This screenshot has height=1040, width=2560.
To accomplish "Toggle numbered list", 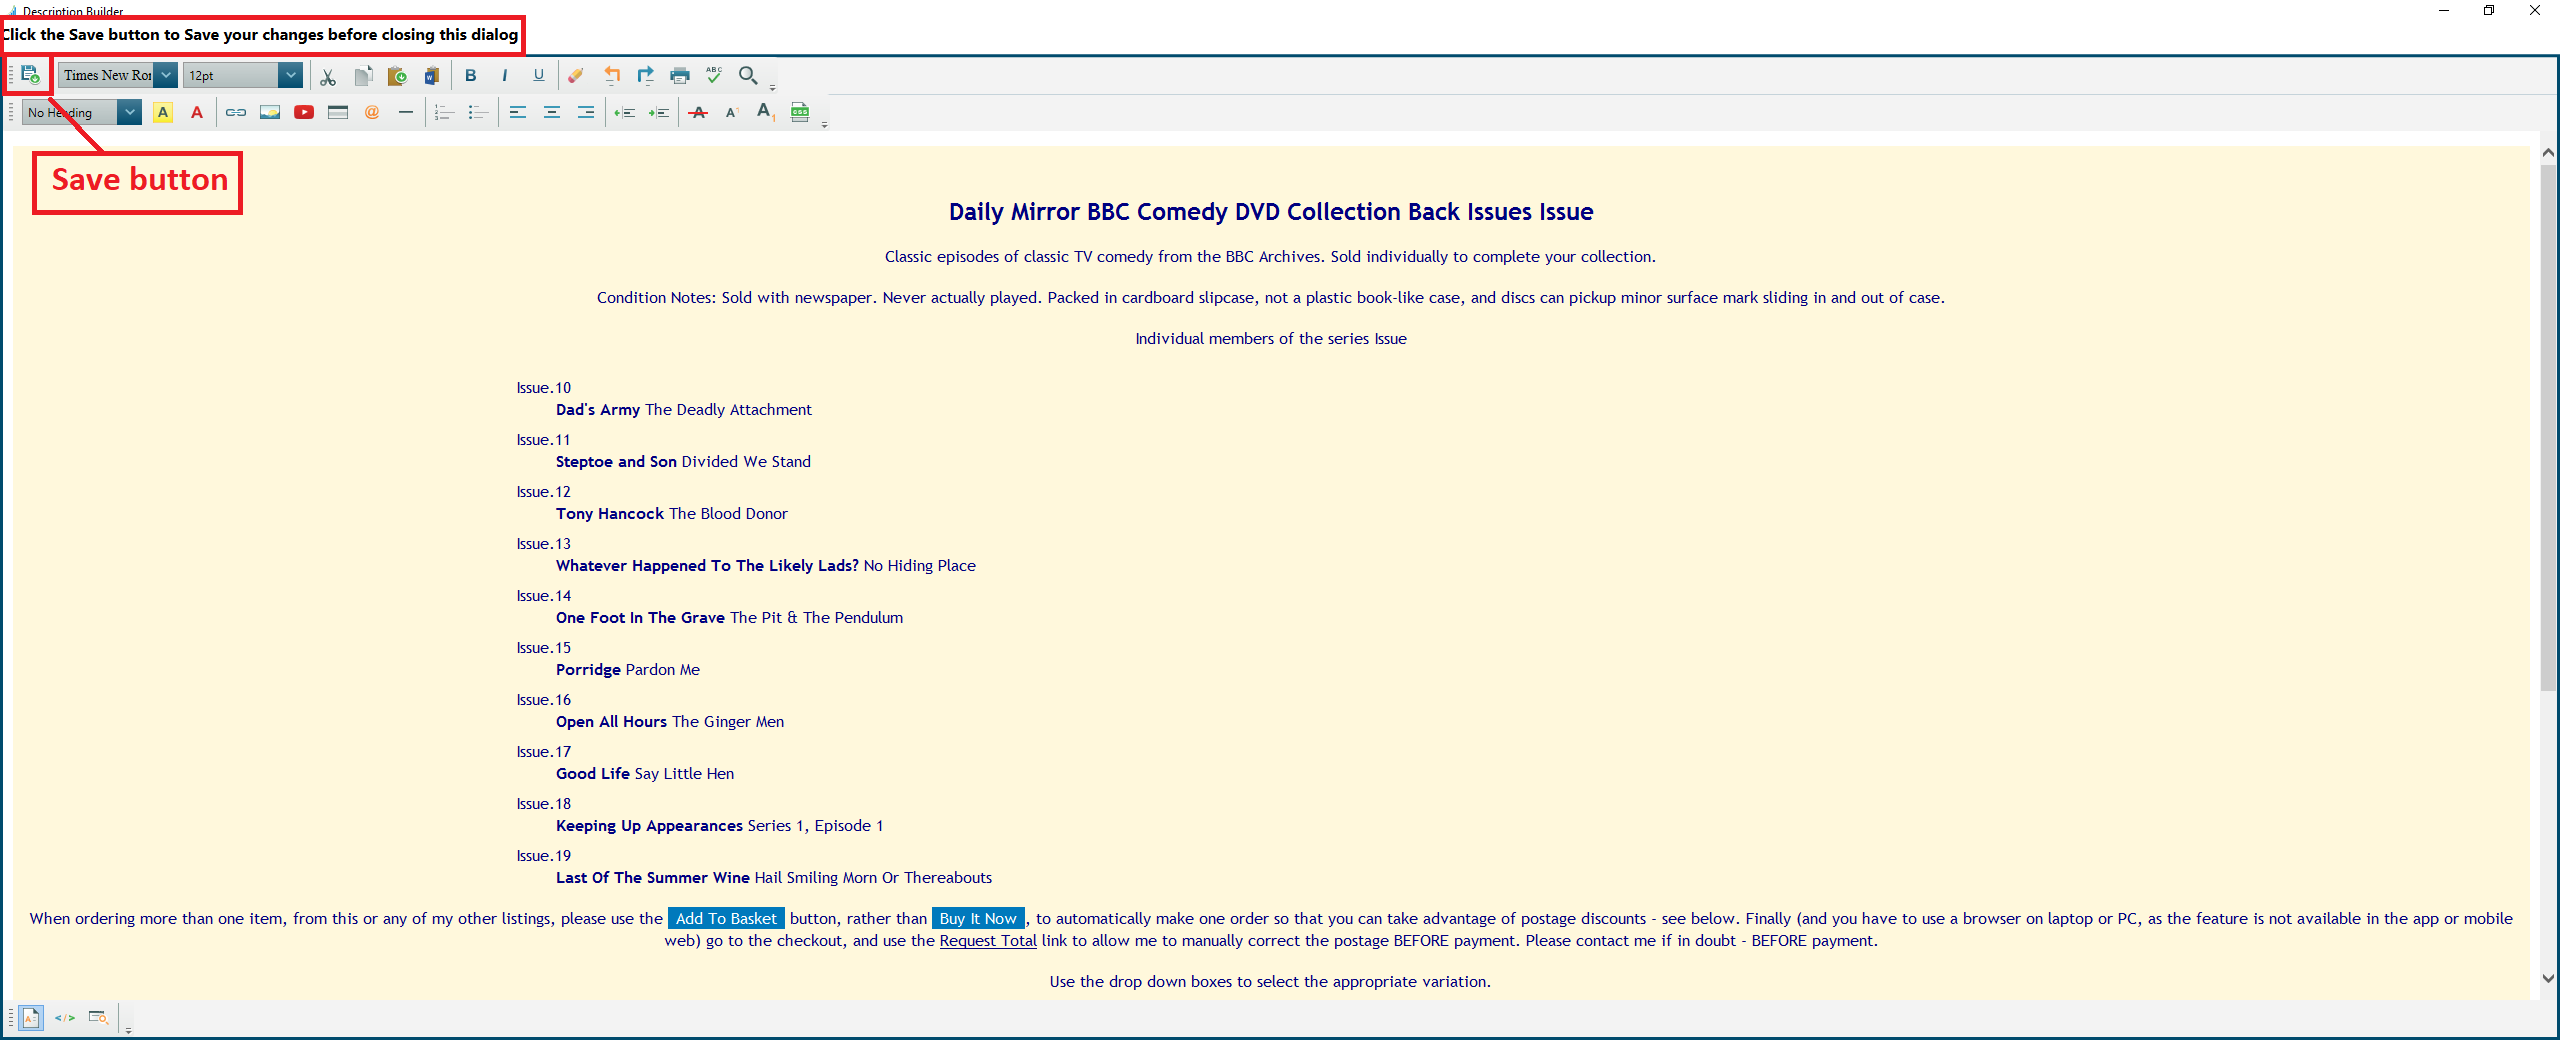I will [445, 113].
